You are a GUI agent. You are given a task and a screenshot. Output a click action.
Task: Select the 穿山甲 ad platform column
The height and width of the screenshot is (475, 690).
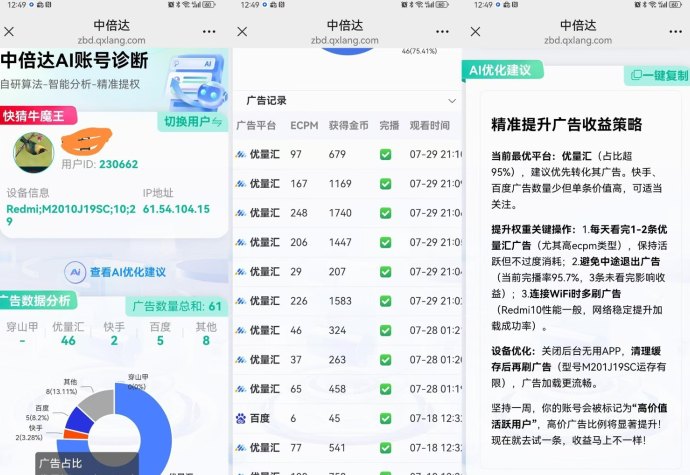click(x=22, y=333)
